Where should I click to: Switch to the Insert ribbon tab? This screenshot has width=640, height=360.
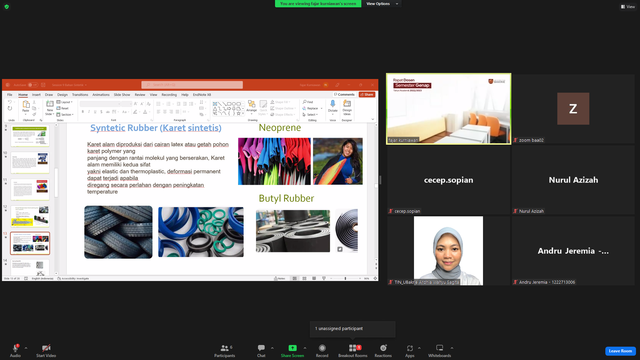tap(36, 95)
